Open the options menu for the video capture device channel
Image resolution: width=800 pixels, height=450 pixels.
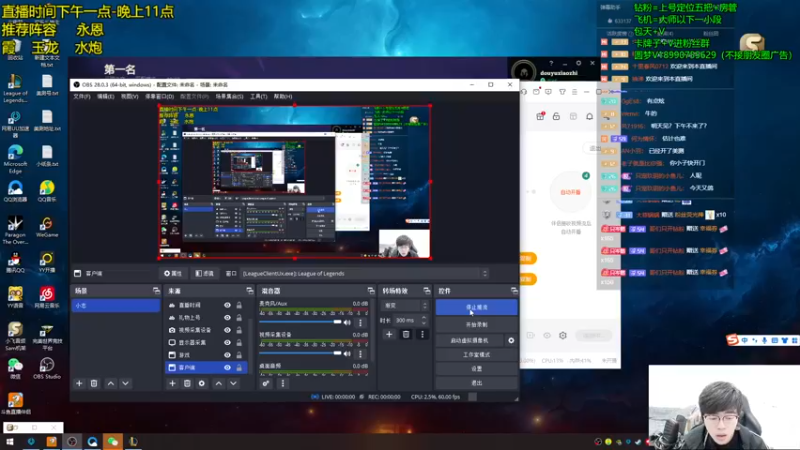360,354
